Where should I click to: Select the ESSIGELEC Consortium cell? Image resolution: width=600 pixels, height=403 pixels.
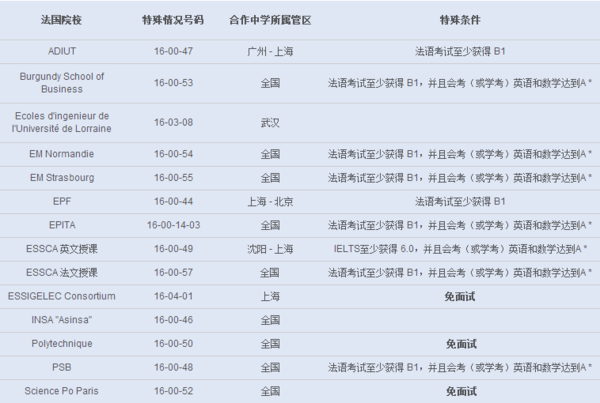point(62,296)
